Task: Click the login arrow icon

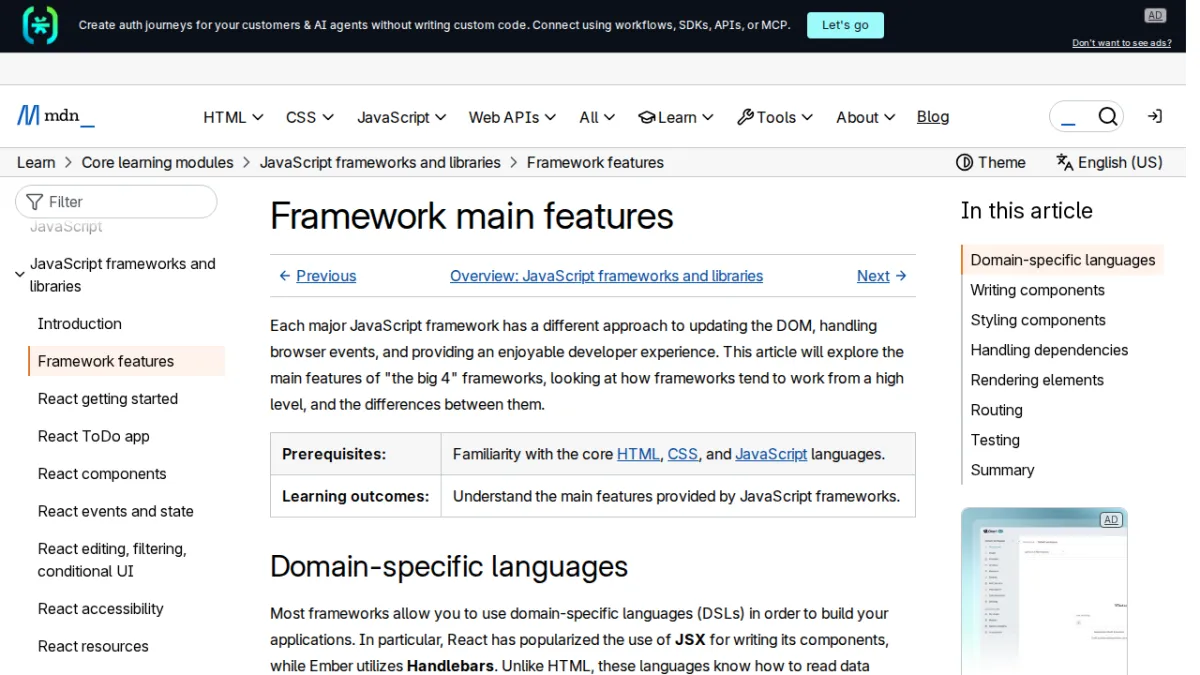Action: [x=1154, y=117]
